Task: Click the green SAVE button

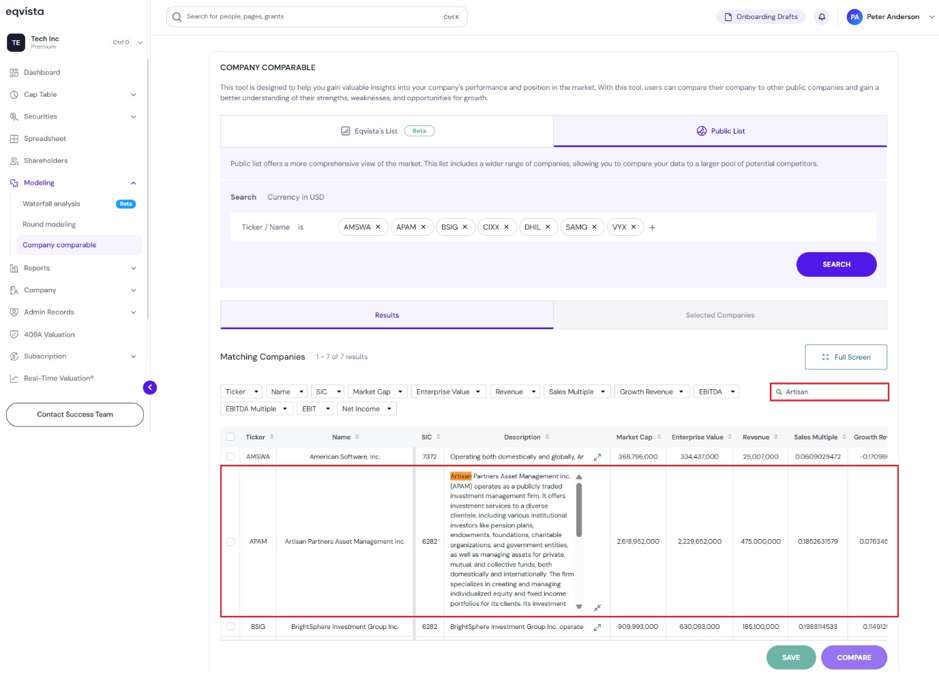Action: pos(791,657)
